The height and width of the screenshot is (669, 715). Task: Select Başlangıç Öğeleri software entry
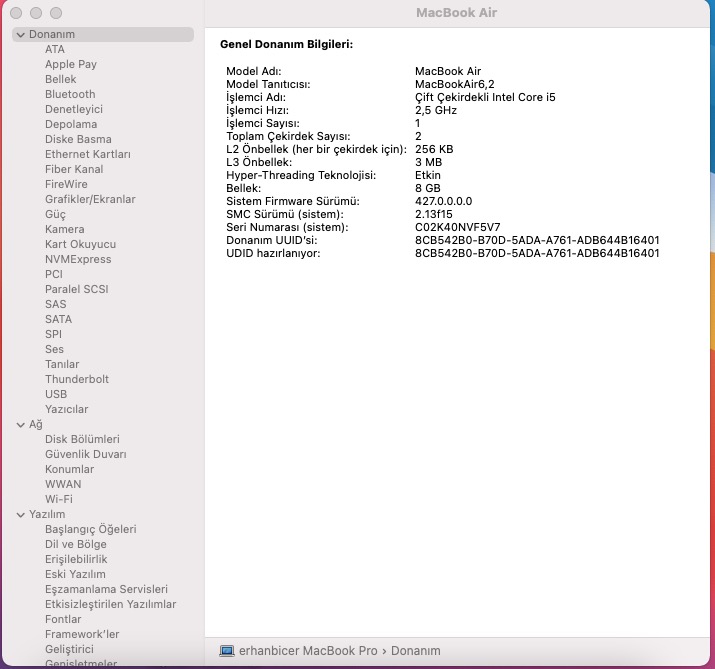click(x=90, y=529)
